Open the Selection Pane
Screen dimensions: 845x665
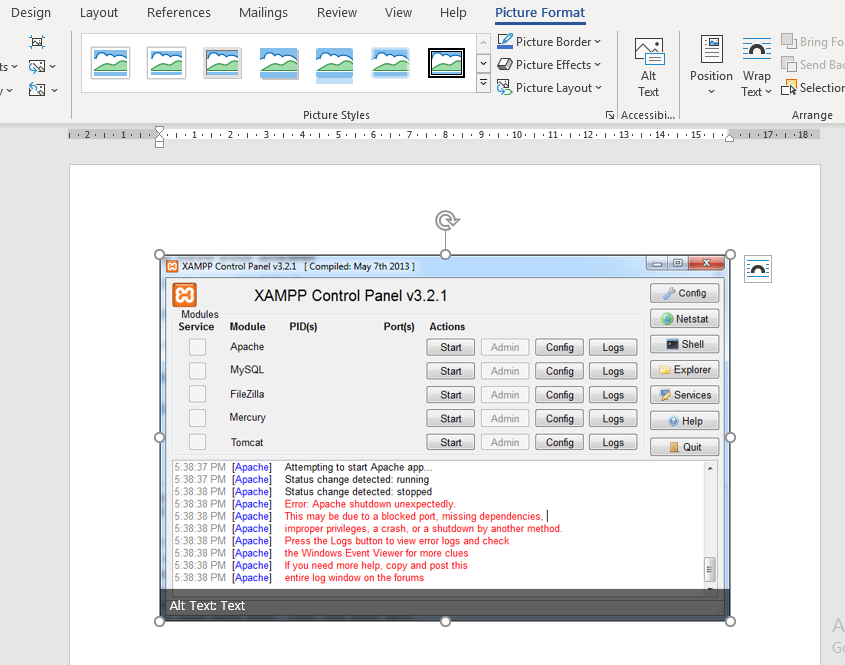pyautogui.click(x=812, y=88)
